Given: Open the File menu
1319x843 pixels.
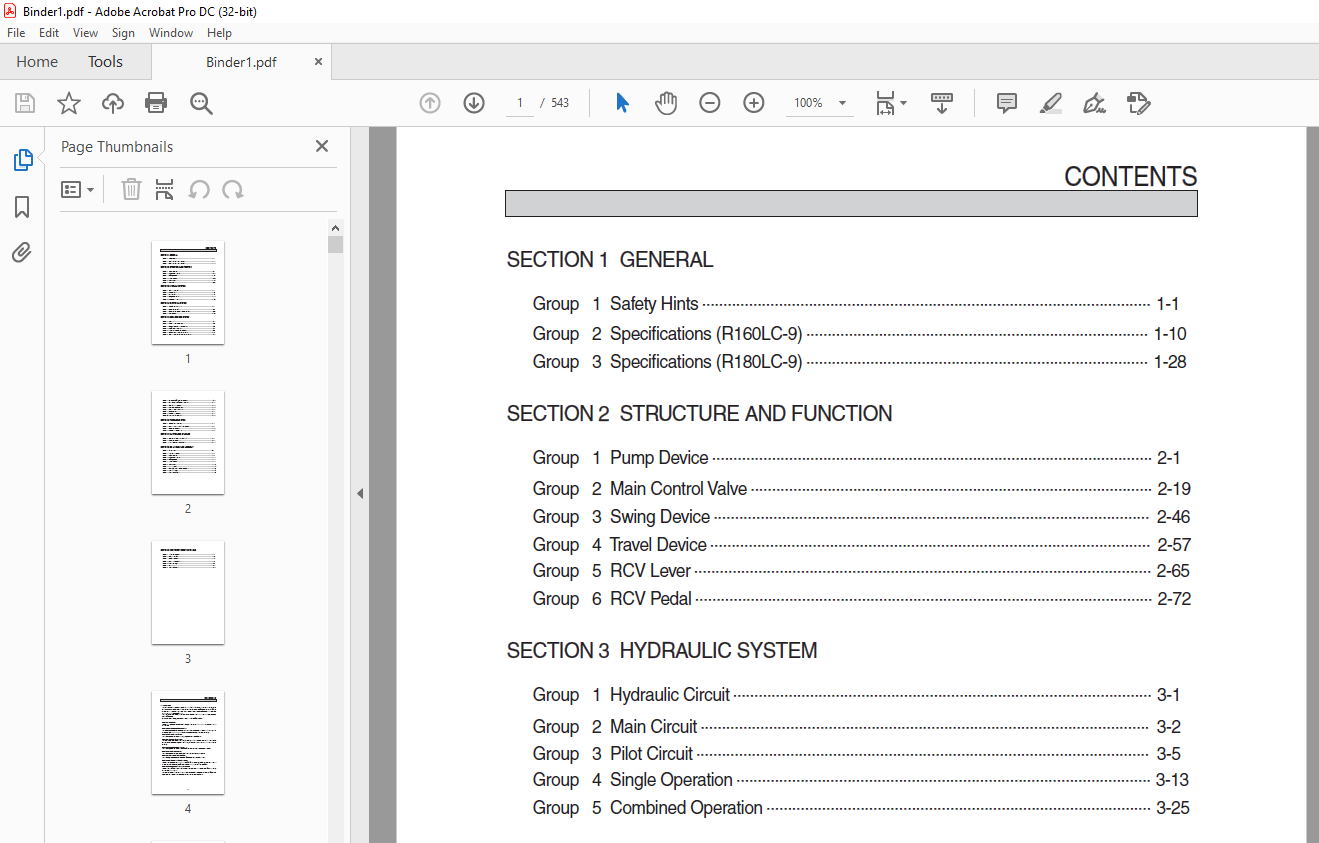Looking at the screenshot, I should pos(16,33).
